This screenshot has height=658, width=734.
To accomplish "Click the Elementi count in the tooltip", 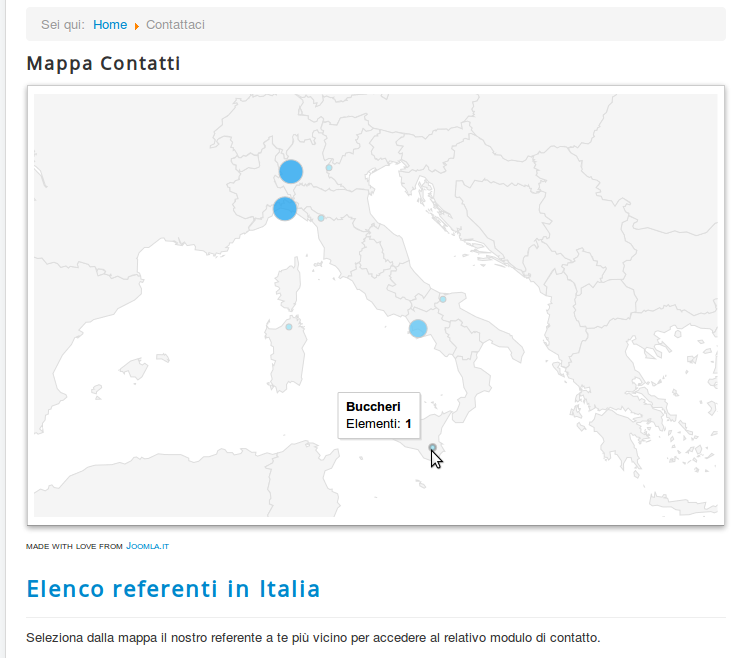I will click(379, 424).
